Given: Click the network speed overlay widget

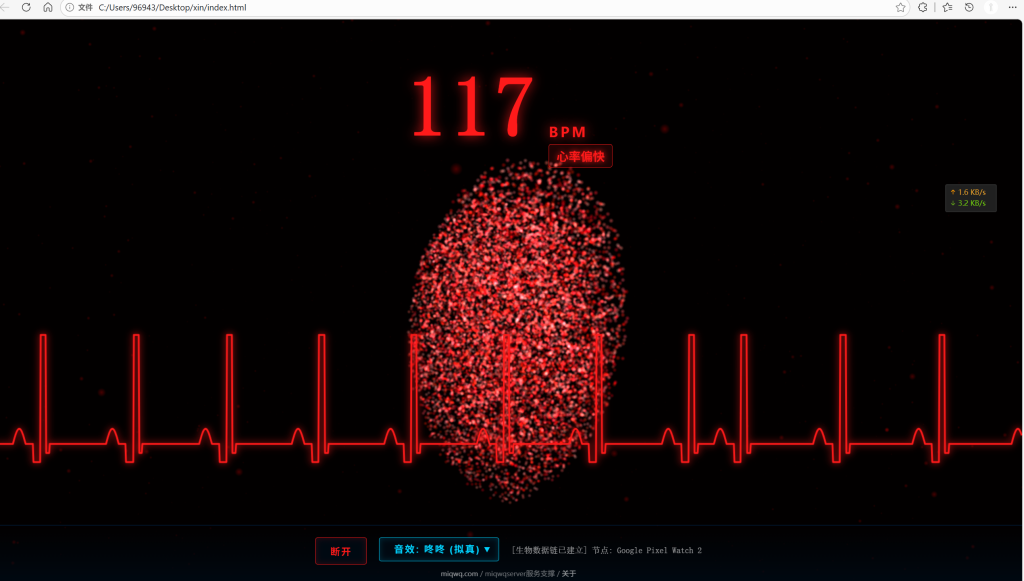Looking at the screenshot, I should 970,198.
